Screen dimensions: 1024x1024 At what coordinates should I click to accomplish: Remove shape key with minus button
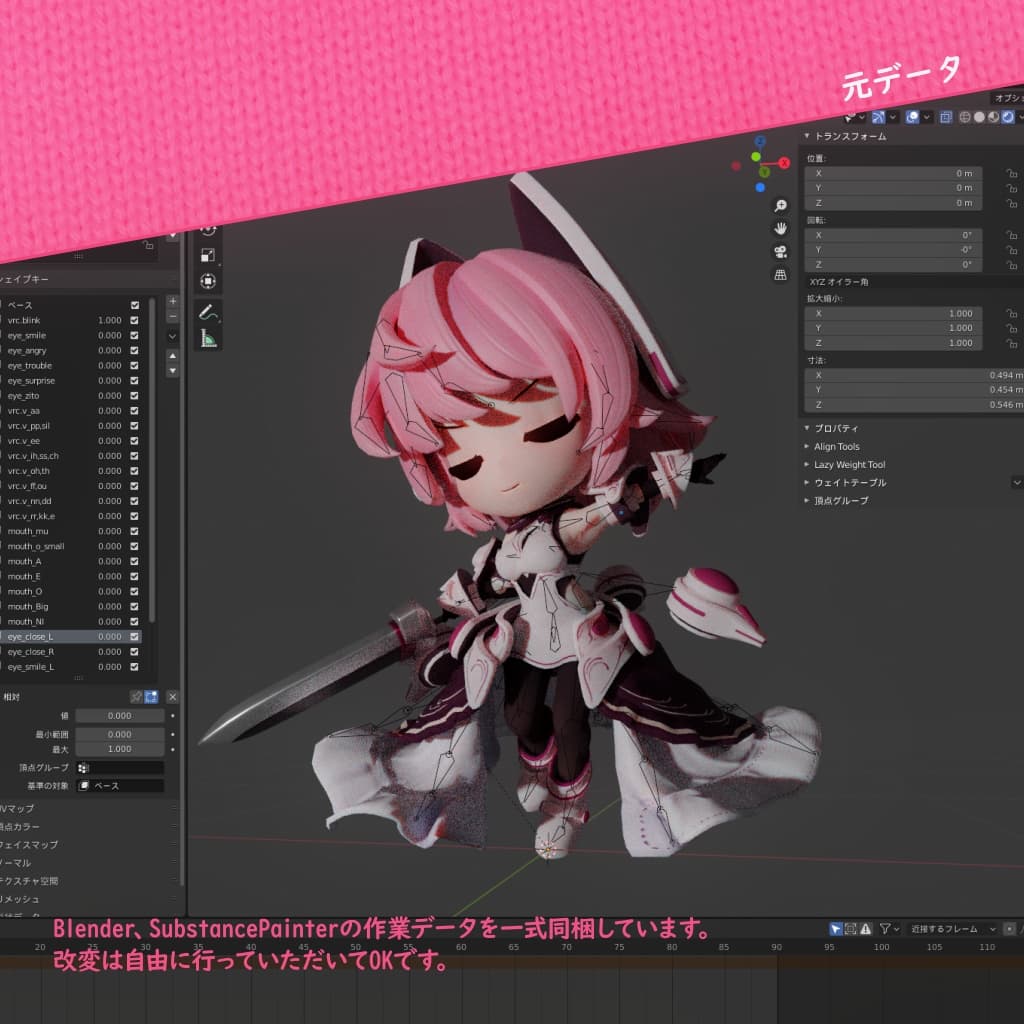pyautogui.click(x=172, y=317)
